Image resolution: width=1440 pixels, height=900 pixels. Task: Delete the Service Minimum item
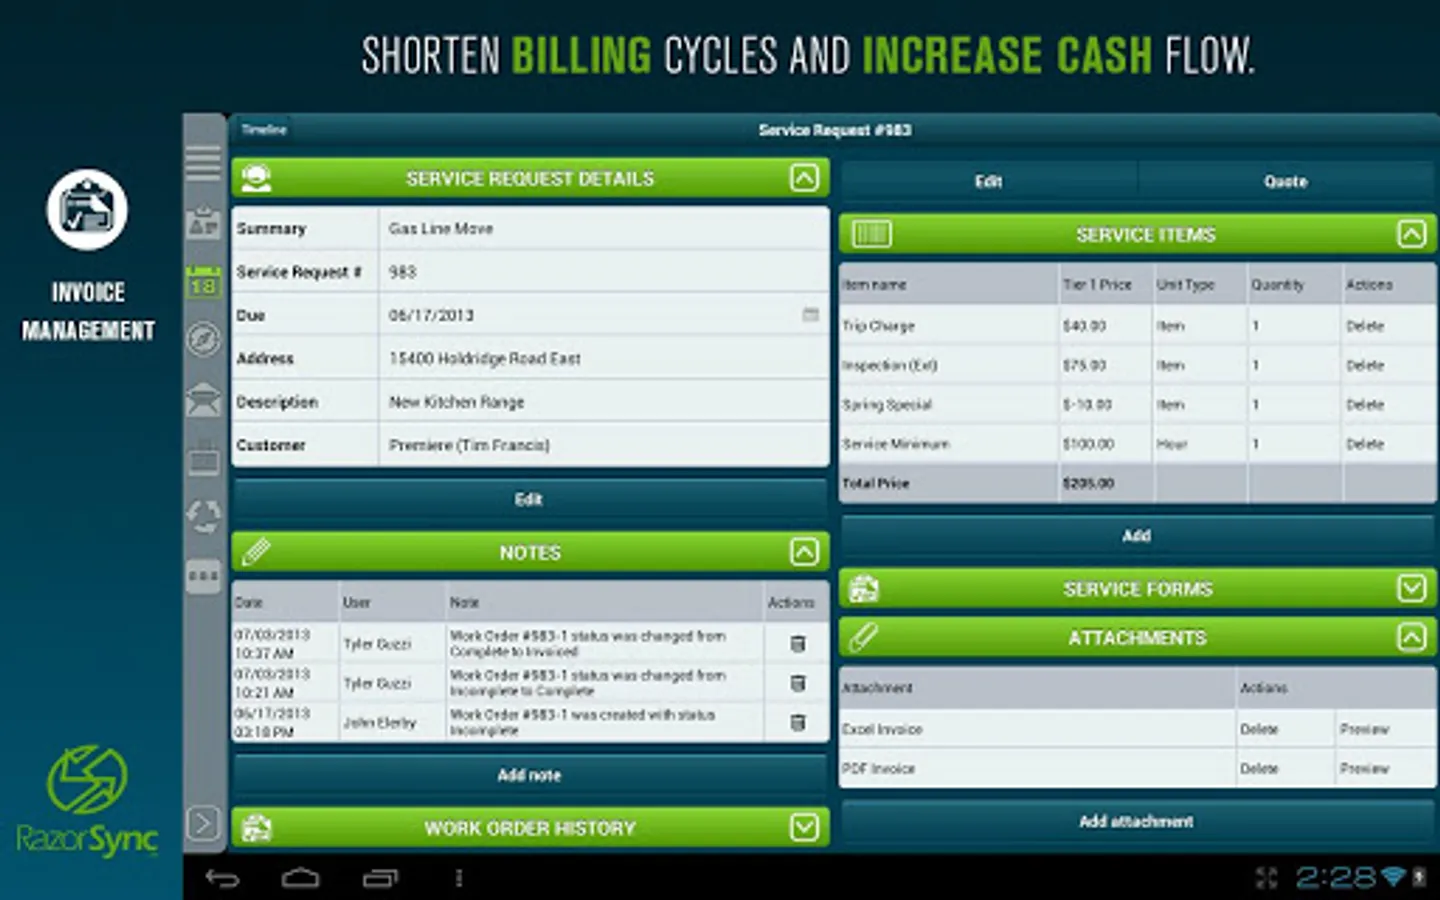[x=1365, y=444]
